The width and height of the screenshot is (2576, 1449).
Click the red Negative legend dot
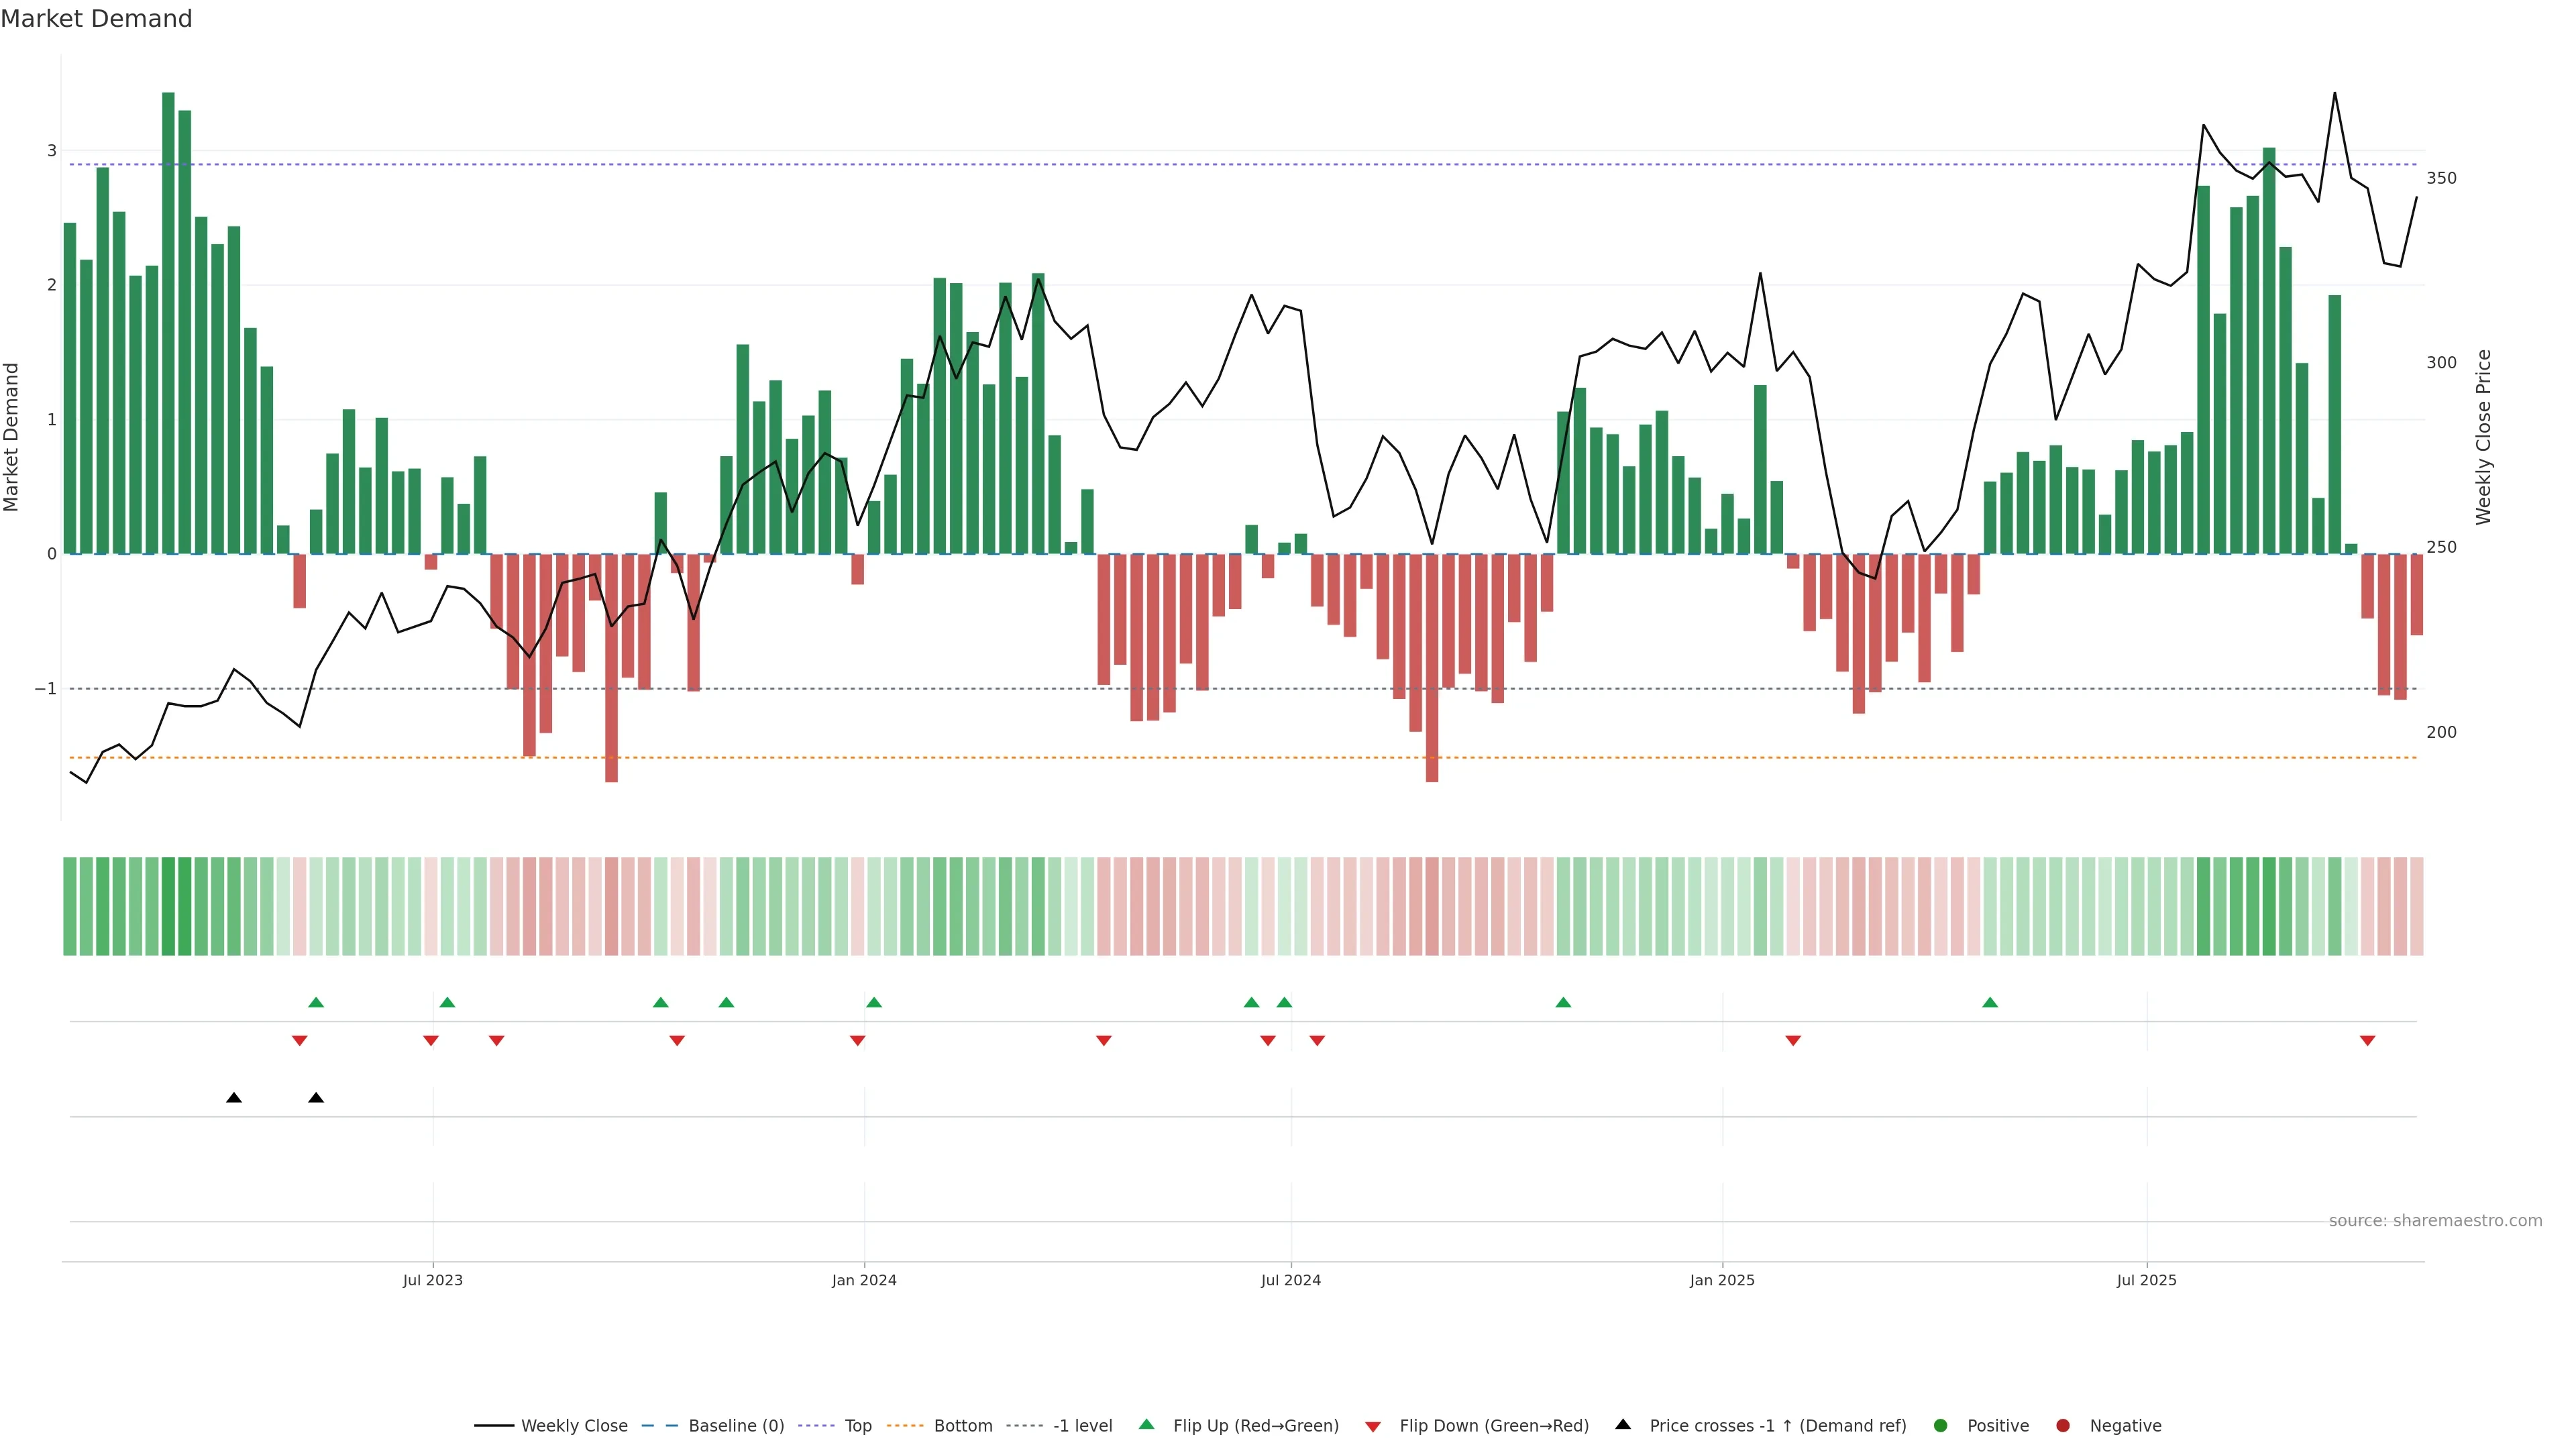coord(2063,1426)
